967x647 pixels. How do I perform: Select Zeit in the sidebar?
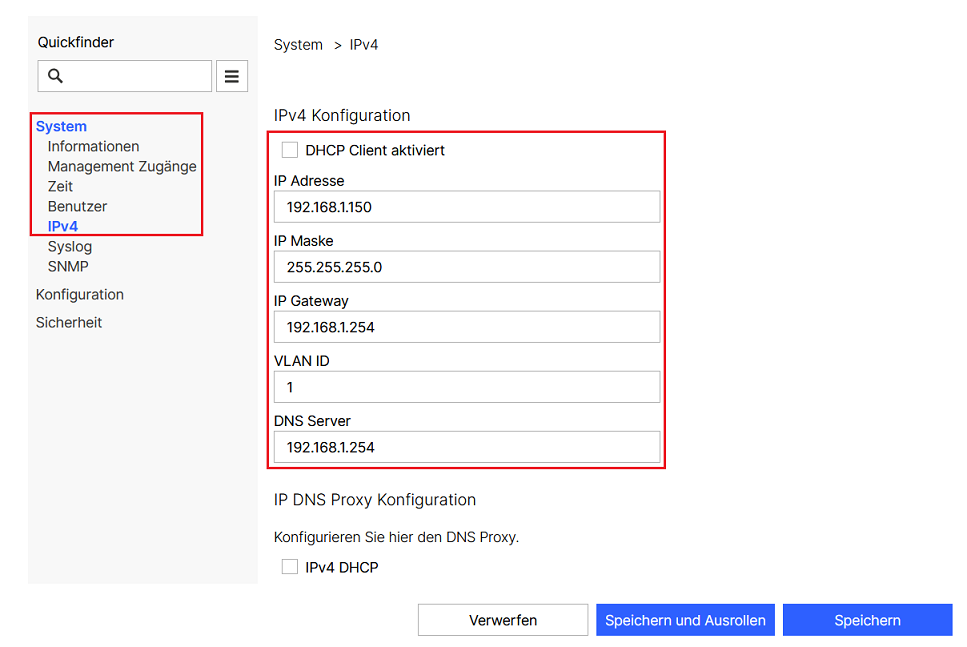[60, 186]
